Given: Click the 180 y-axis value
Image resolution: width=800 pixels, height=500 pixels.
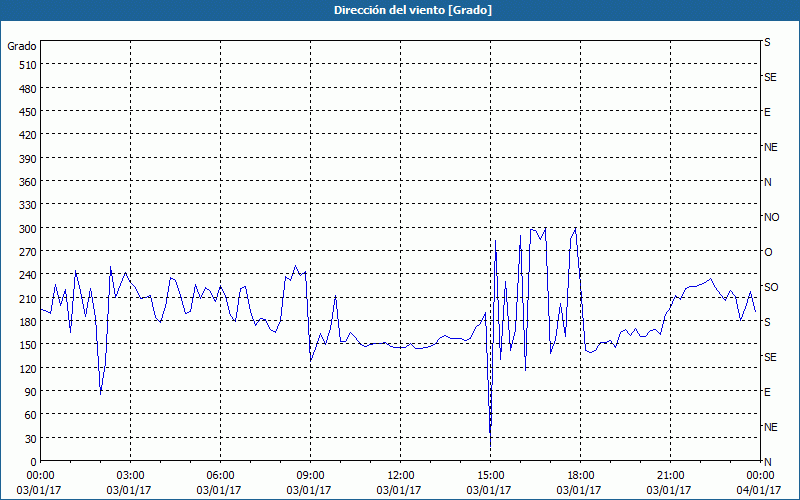Looking at the screenshot, I should pos(28,322).
